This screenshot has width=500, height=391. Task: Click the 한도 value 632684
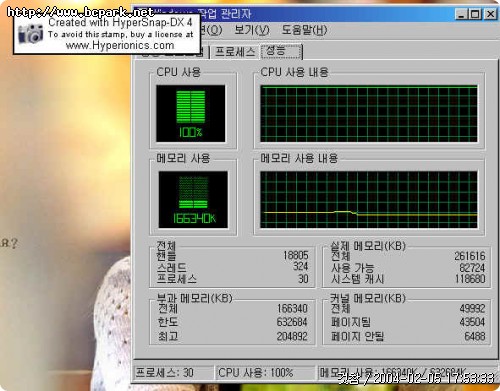[292, 322]
